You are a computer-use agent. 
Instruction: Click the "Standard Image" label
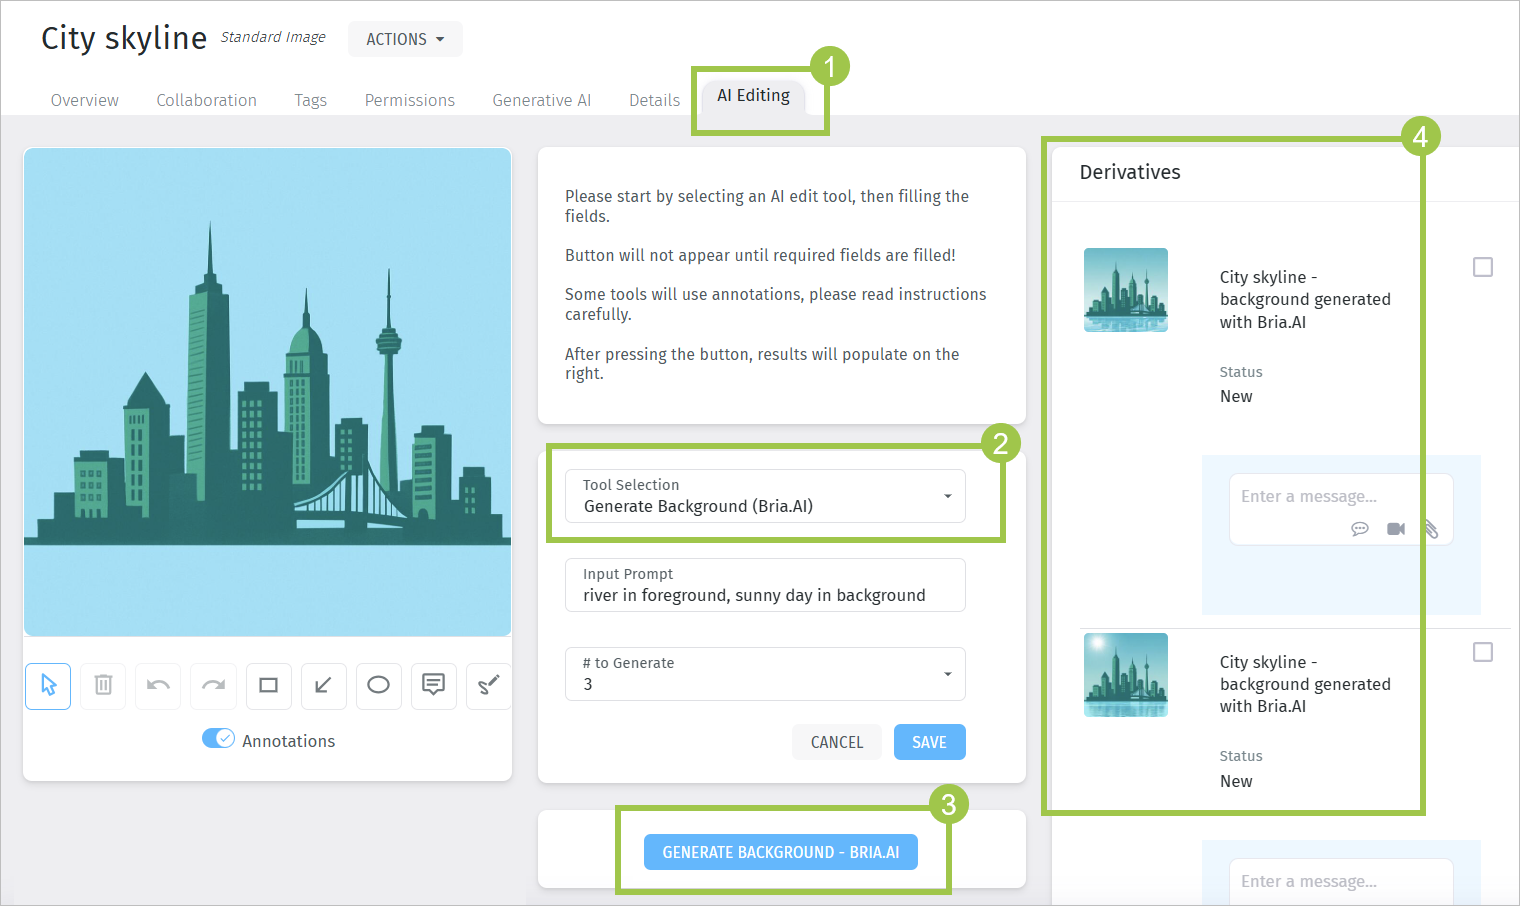273,37
